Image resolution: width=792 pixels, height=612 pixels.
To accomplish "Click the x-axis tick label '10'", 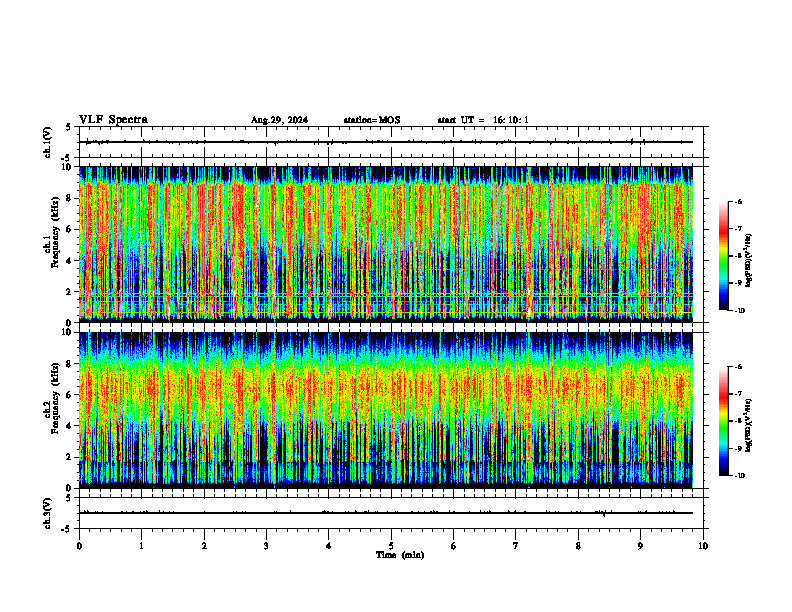I will (x=703, y=546).
